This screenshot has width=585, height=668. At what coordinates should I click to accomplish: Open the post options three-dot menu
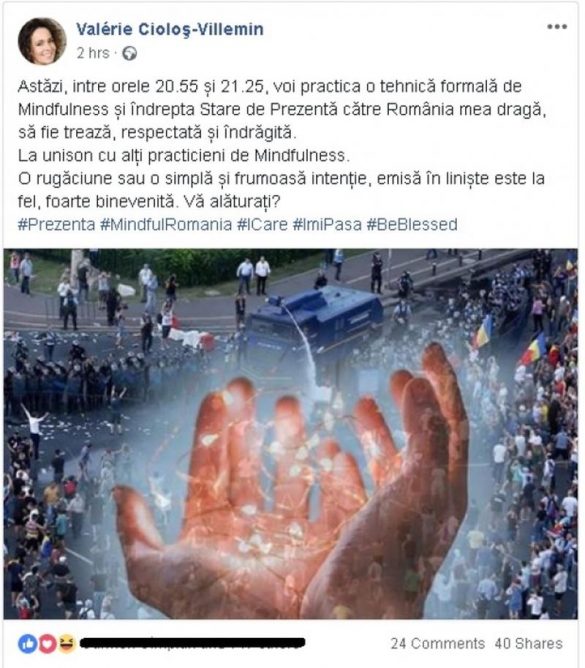557,26
